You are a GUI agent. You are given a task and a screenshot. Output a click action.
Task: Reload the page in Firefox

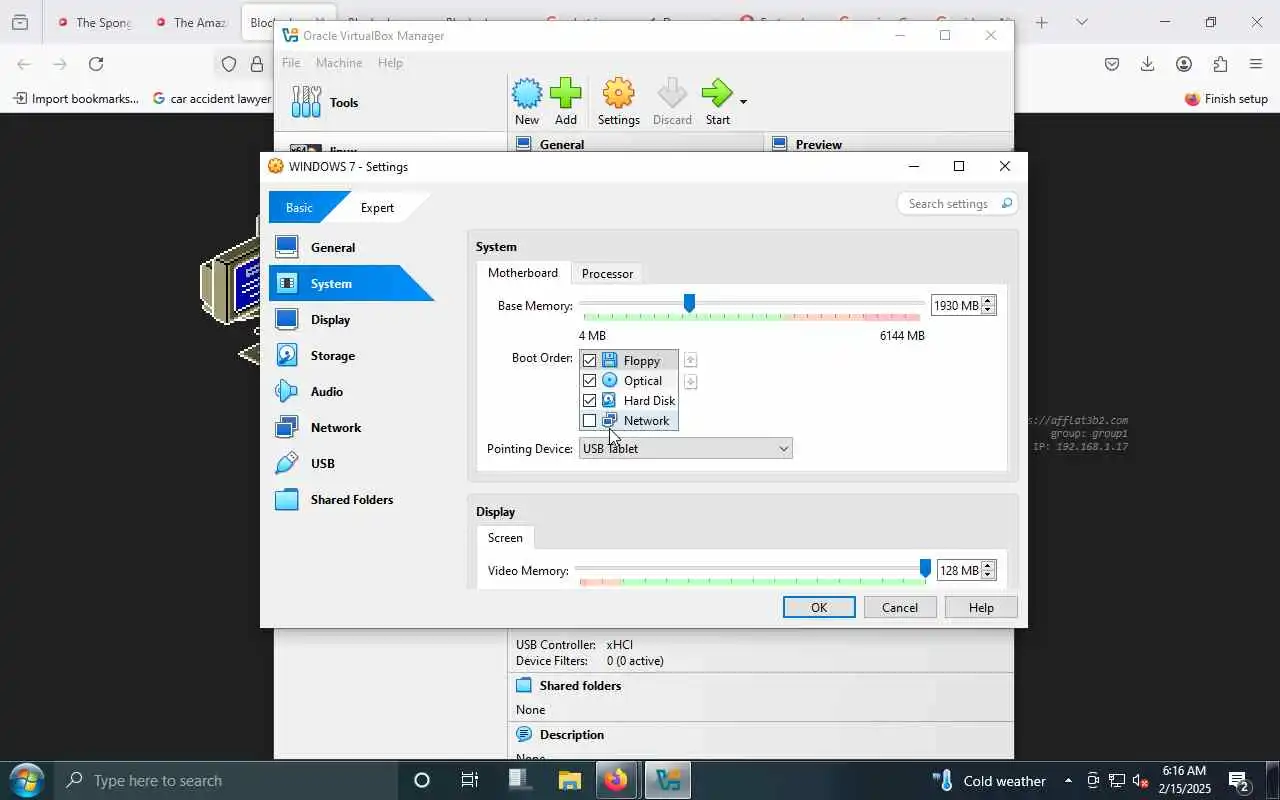coord(96,64)
